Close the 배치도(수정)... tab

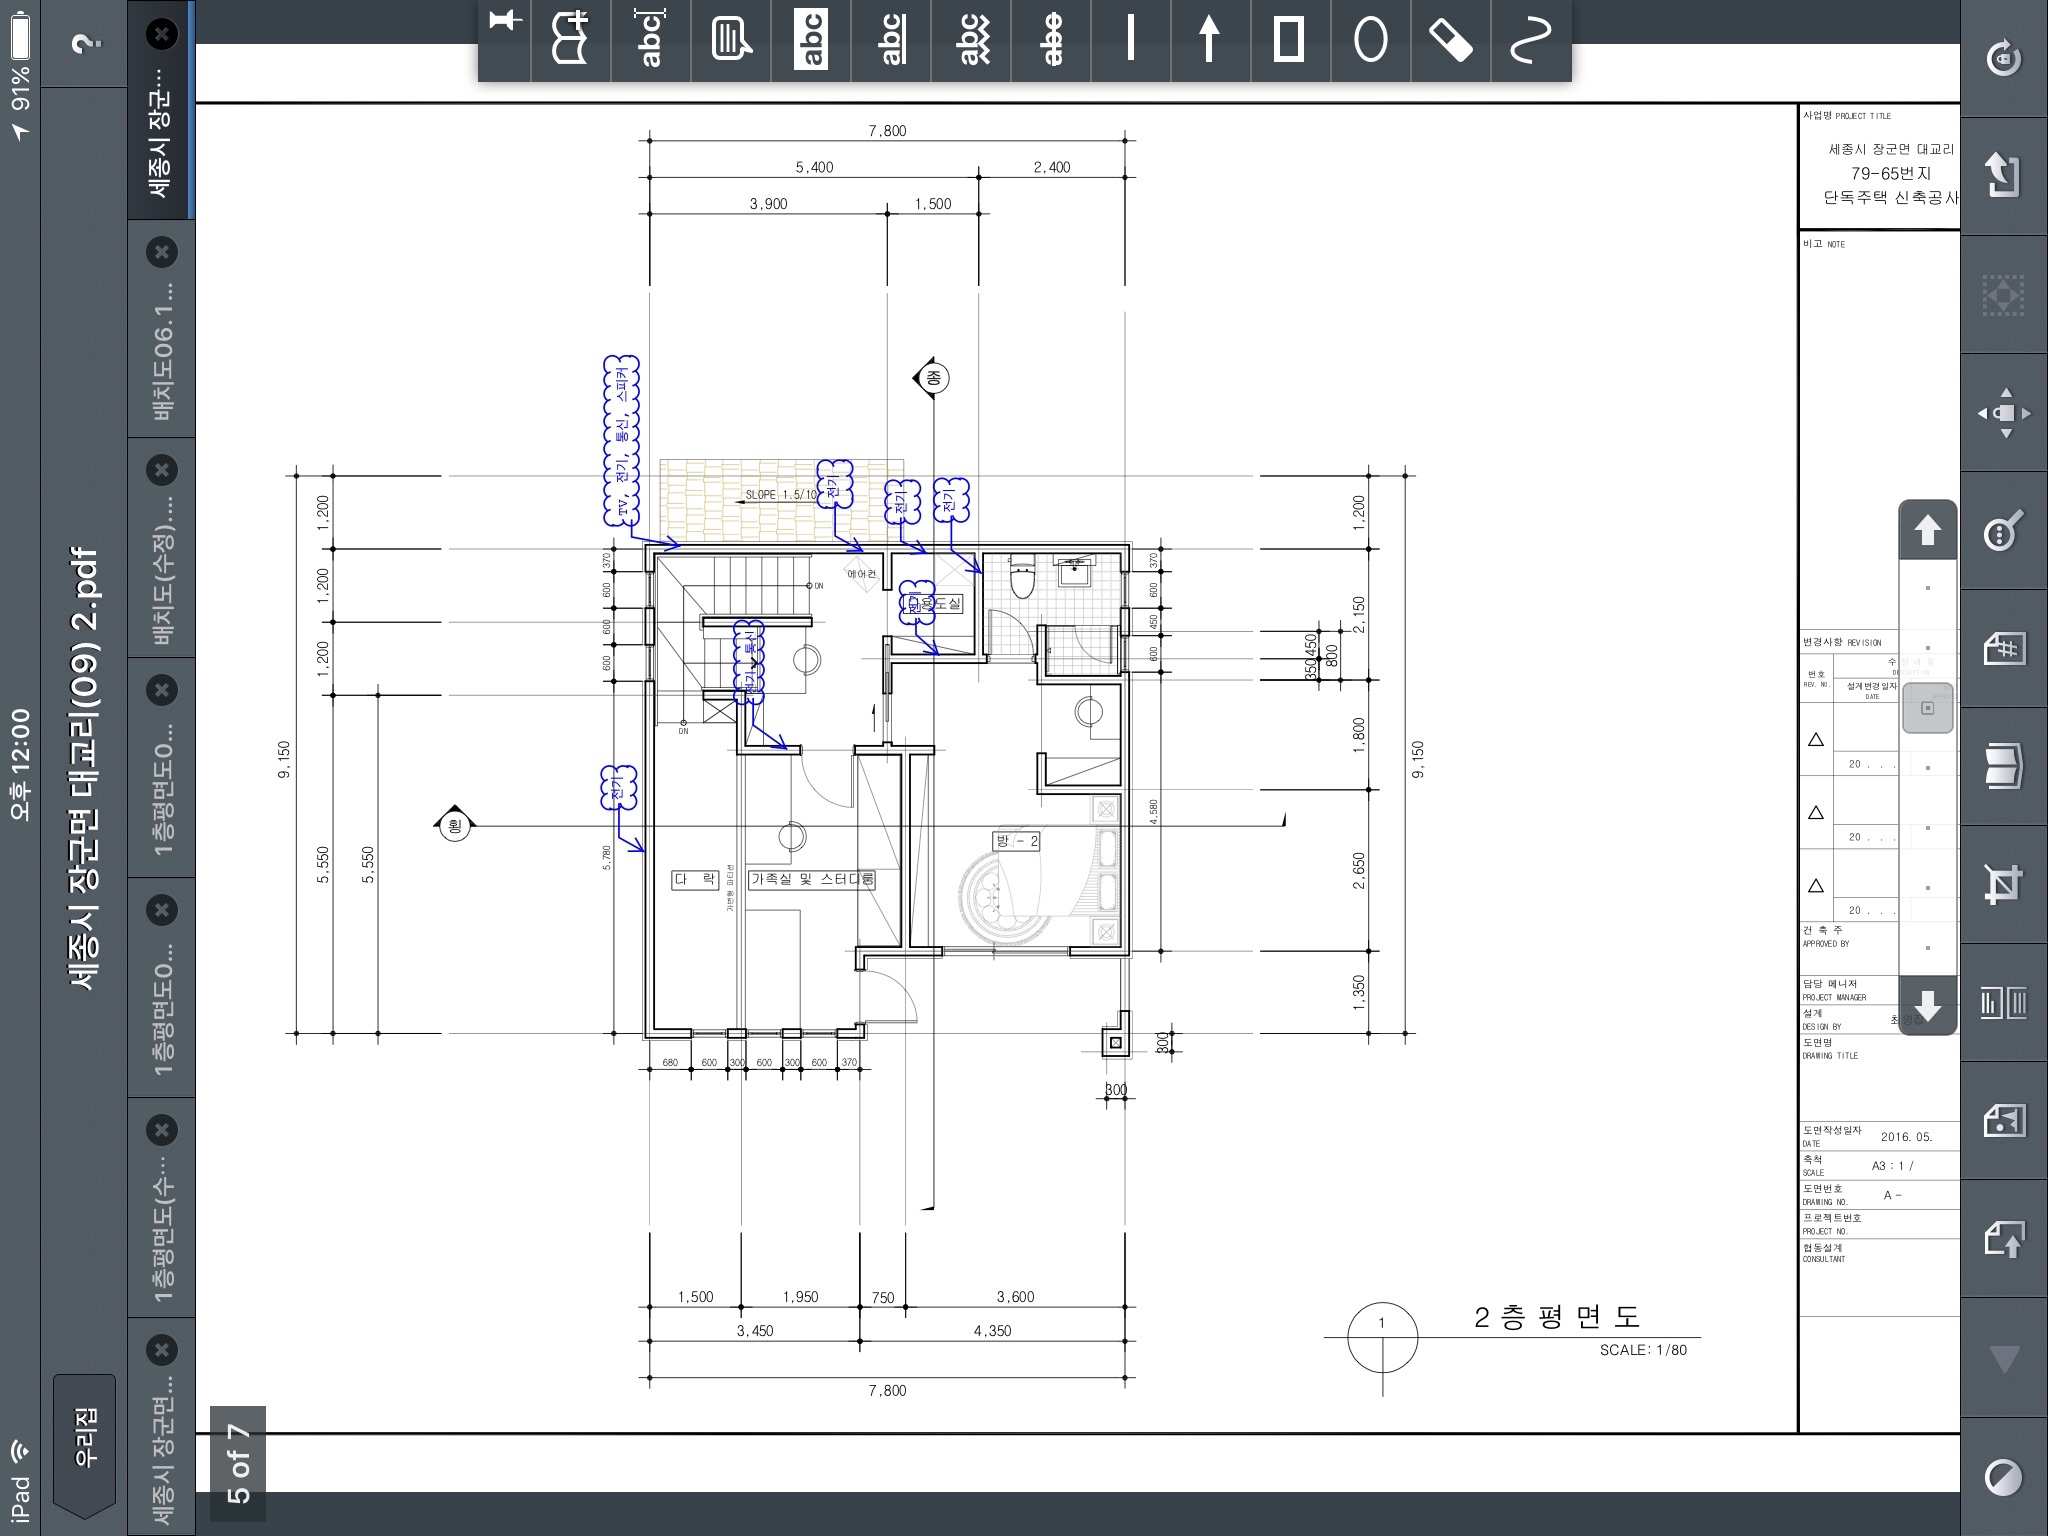161,470
